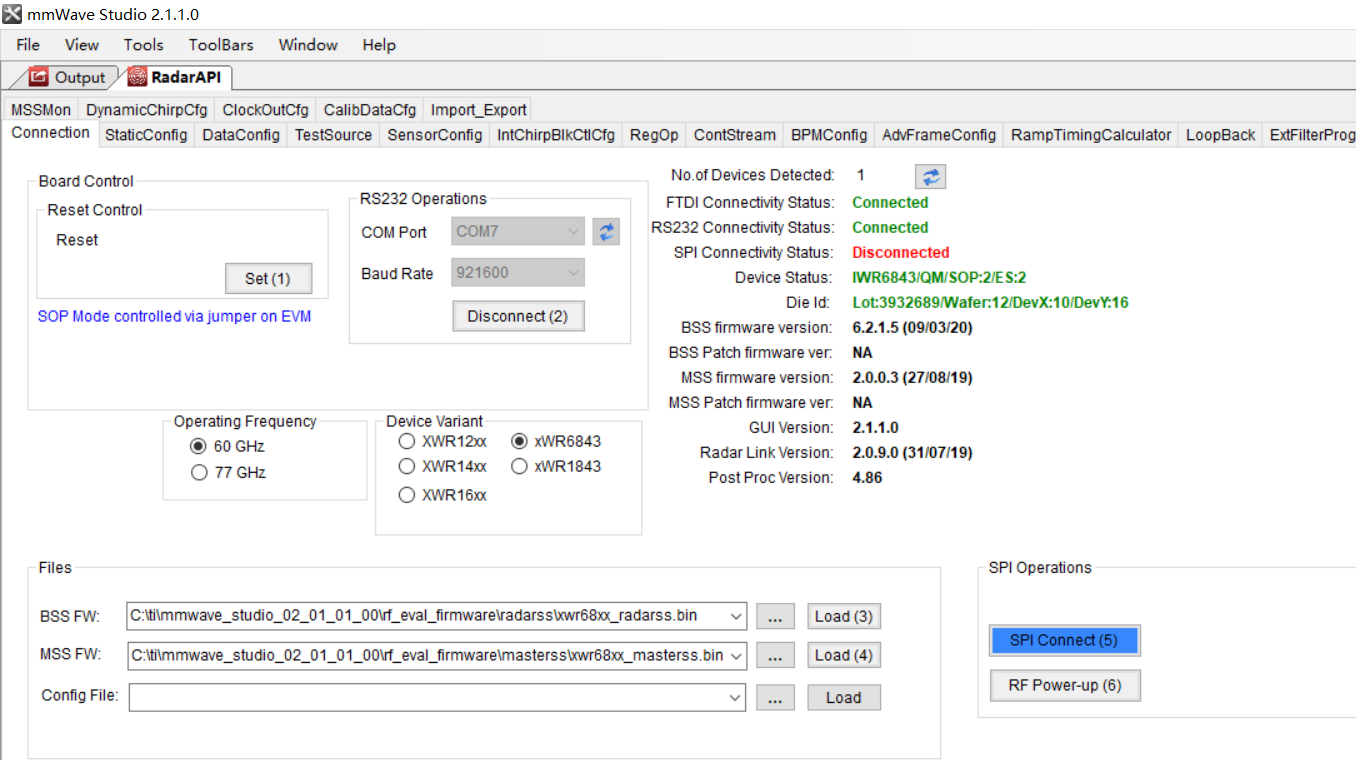This screenshot has width=1356, height=760.
Task: Browse for the MSS FW file
Action: click(775, 656)
